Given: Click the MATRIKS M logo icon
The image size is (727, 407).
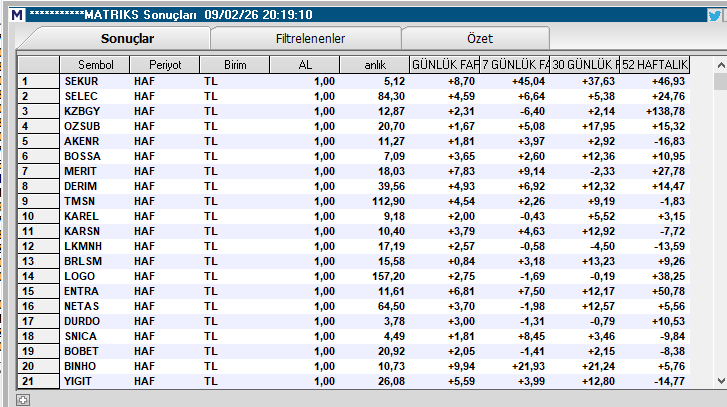Looking at the screenshot, I should click(17, 15).
